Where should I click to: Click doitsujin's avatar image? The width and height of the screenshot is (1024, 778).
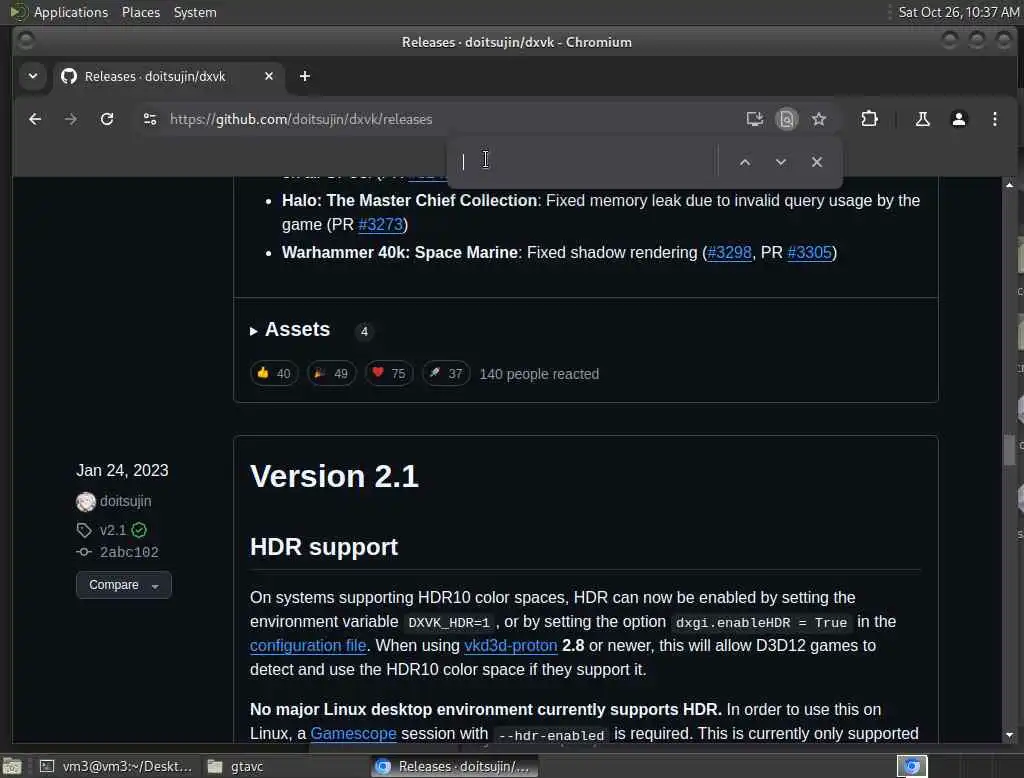click(x=86, y=502)
